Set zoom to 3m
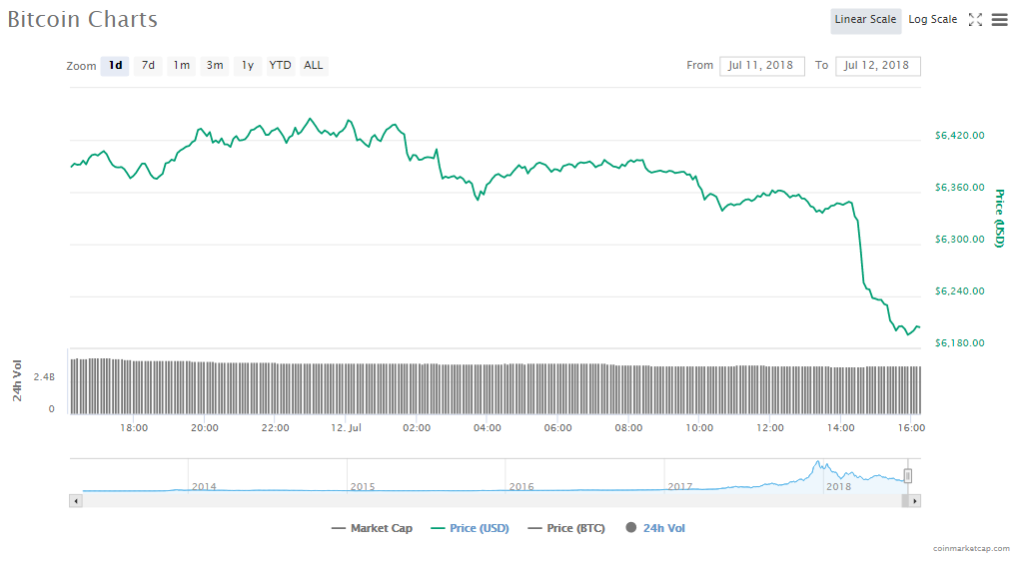Viewport: 1024px width, 561px height. point(214,66)
